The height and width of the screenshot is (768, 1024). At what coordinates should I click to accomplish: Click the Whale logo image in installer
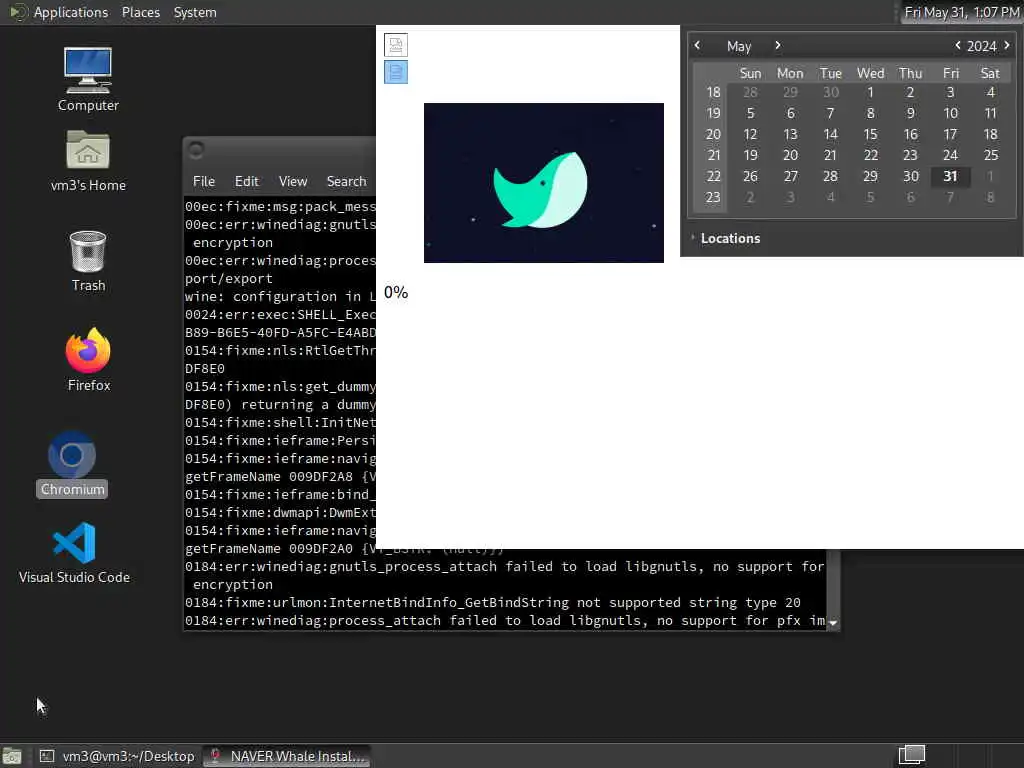pyautogui.click(x=543, y=183)
